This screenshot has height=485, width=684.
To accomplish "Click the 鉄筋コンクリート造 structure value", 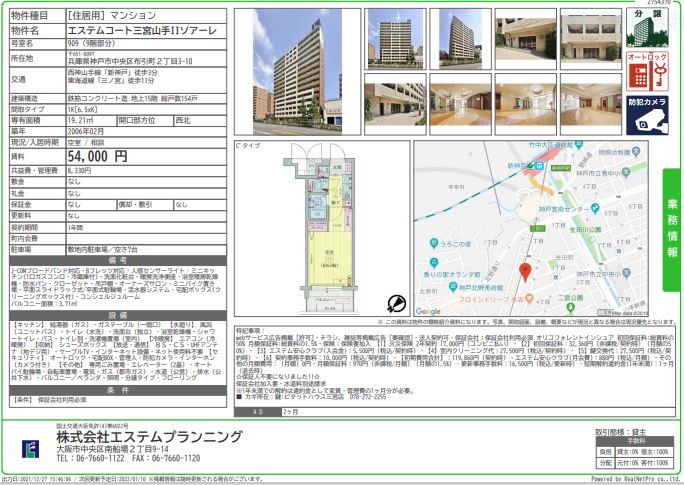I will pyautogui.click(x=99, y=99).
